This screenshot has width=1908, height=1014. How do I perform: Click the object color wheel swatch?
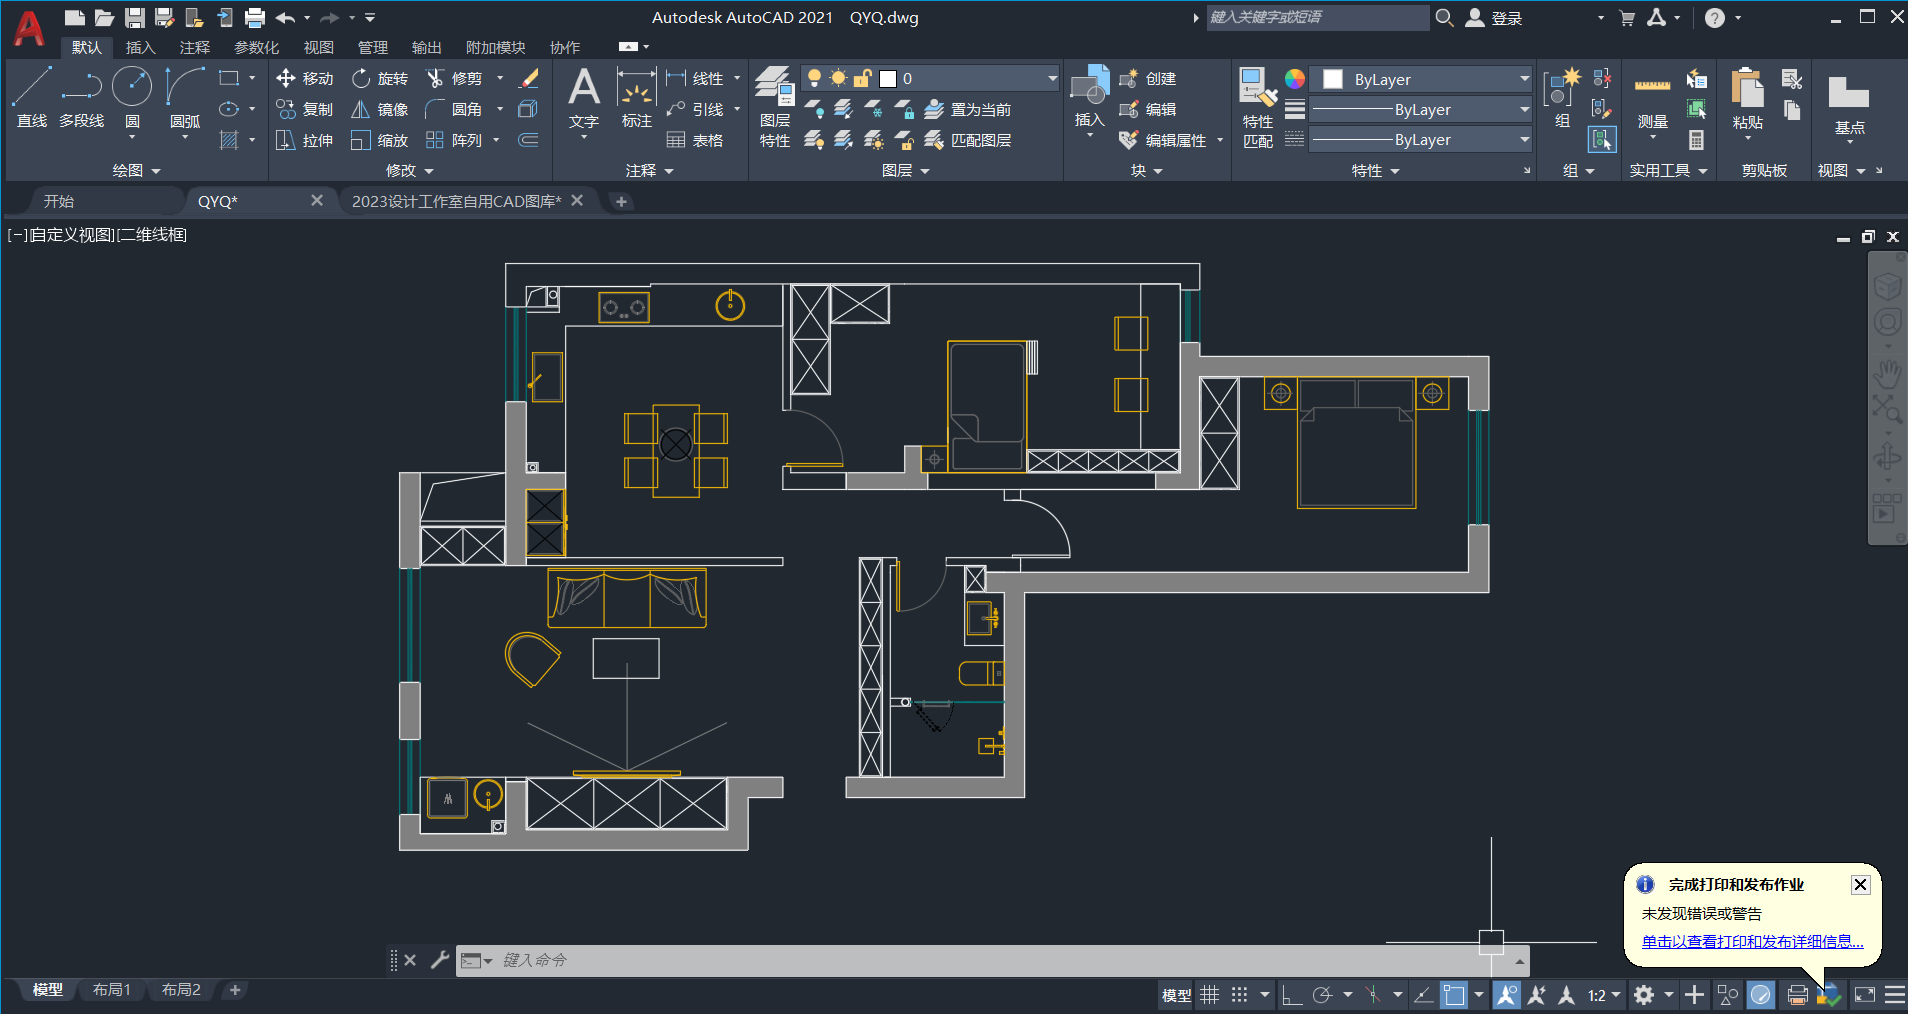coord(1295,79)
